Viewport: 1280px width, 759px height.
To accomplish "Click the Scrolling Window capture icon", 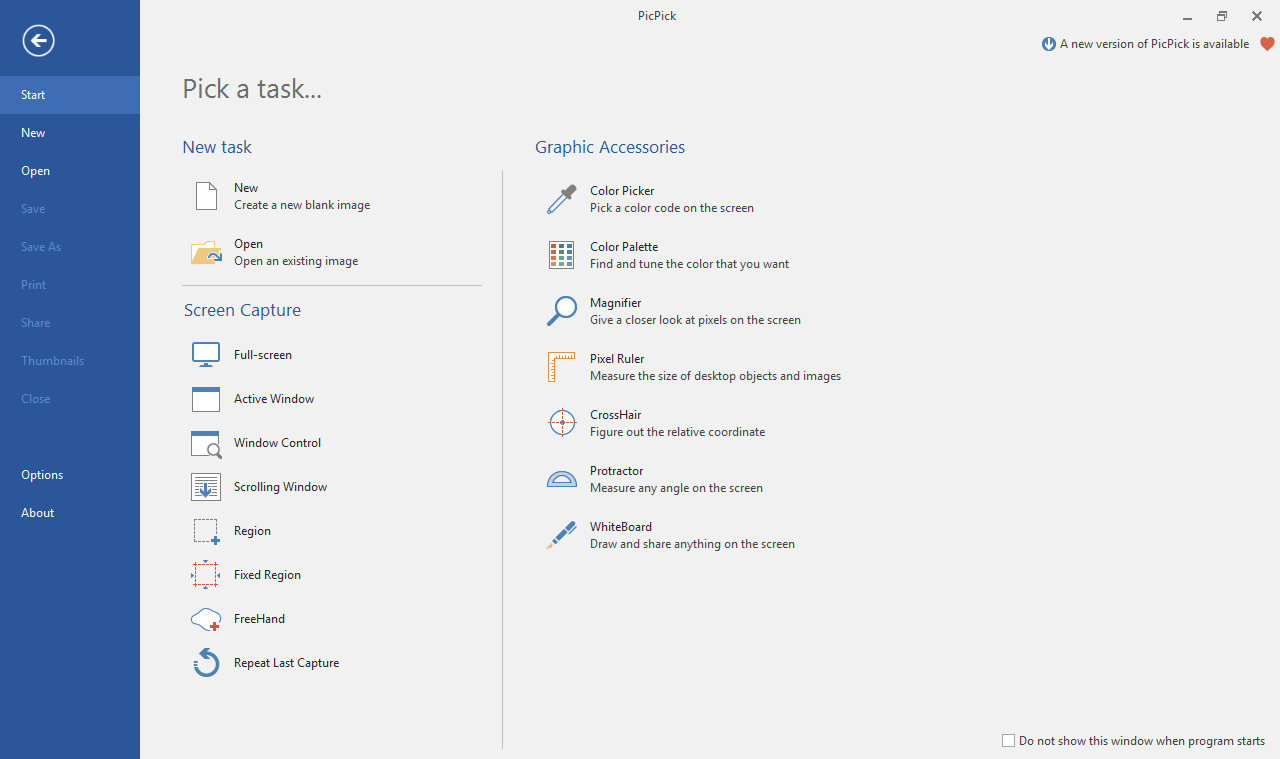I will [206, 487].
